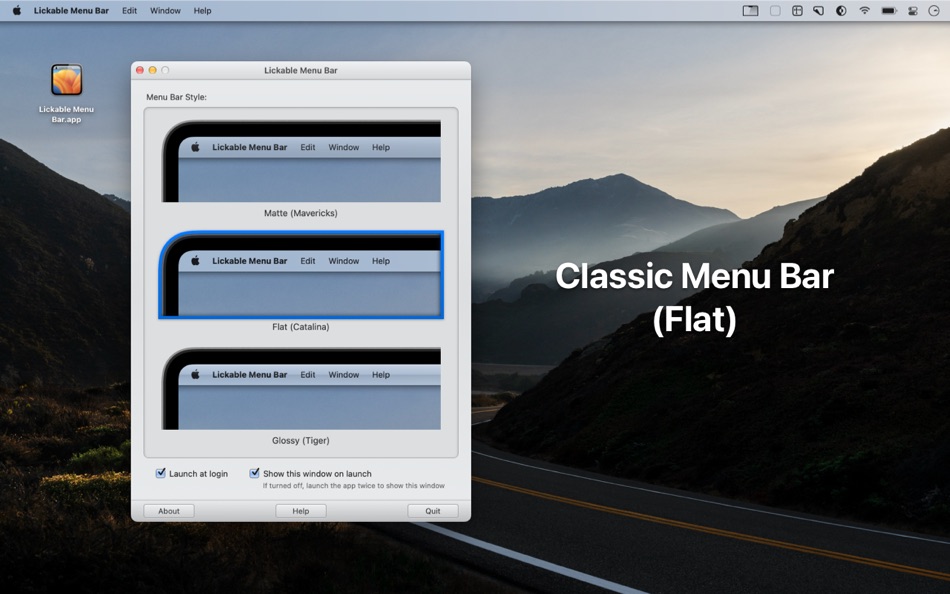Click the Apple logo inside the Flat (Catalina) preview
This screenshot has height=594, width=950.
point(195,261)
